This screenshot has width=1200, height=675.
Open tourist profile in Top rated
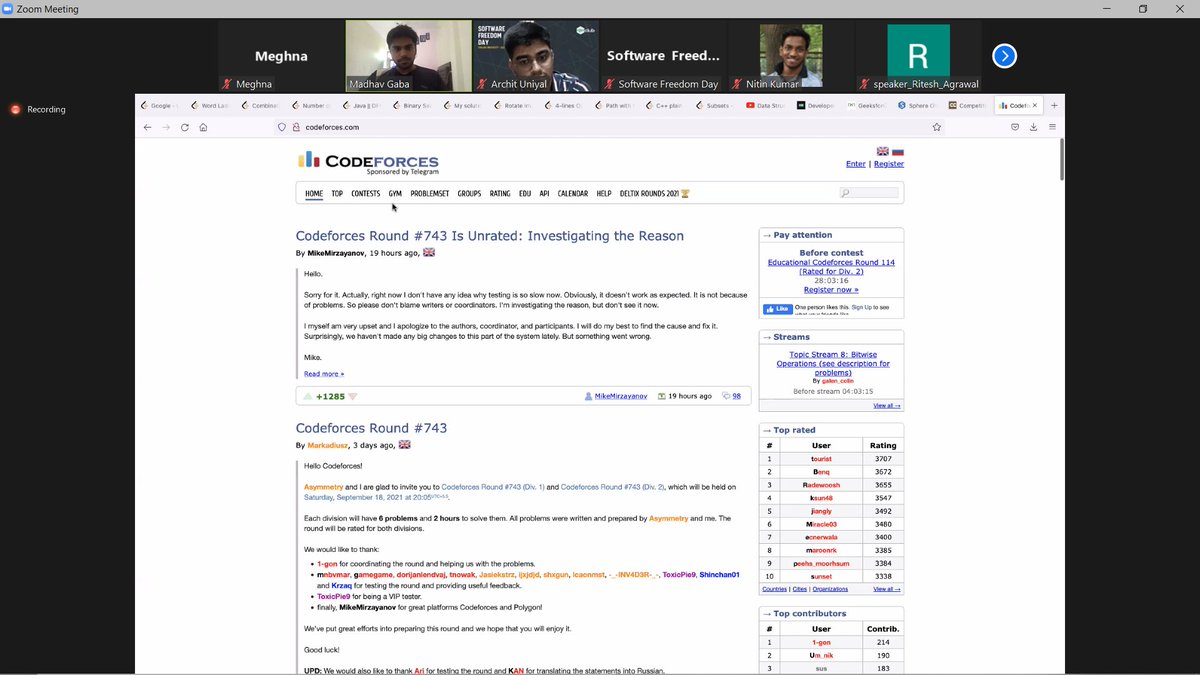(x=821, y=459)
